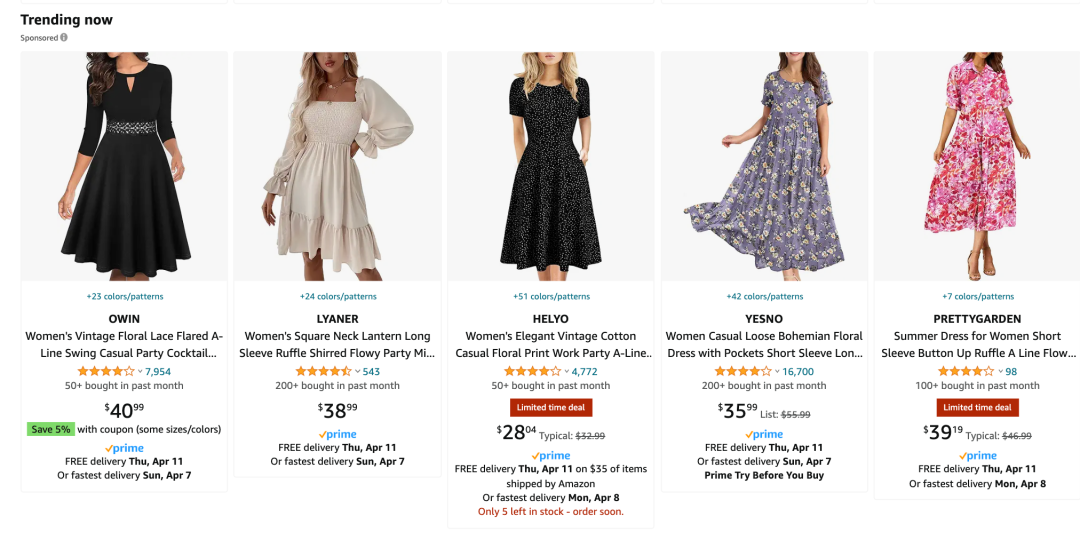View +23 colors/patterns for OWIN dress

(124, 296)
